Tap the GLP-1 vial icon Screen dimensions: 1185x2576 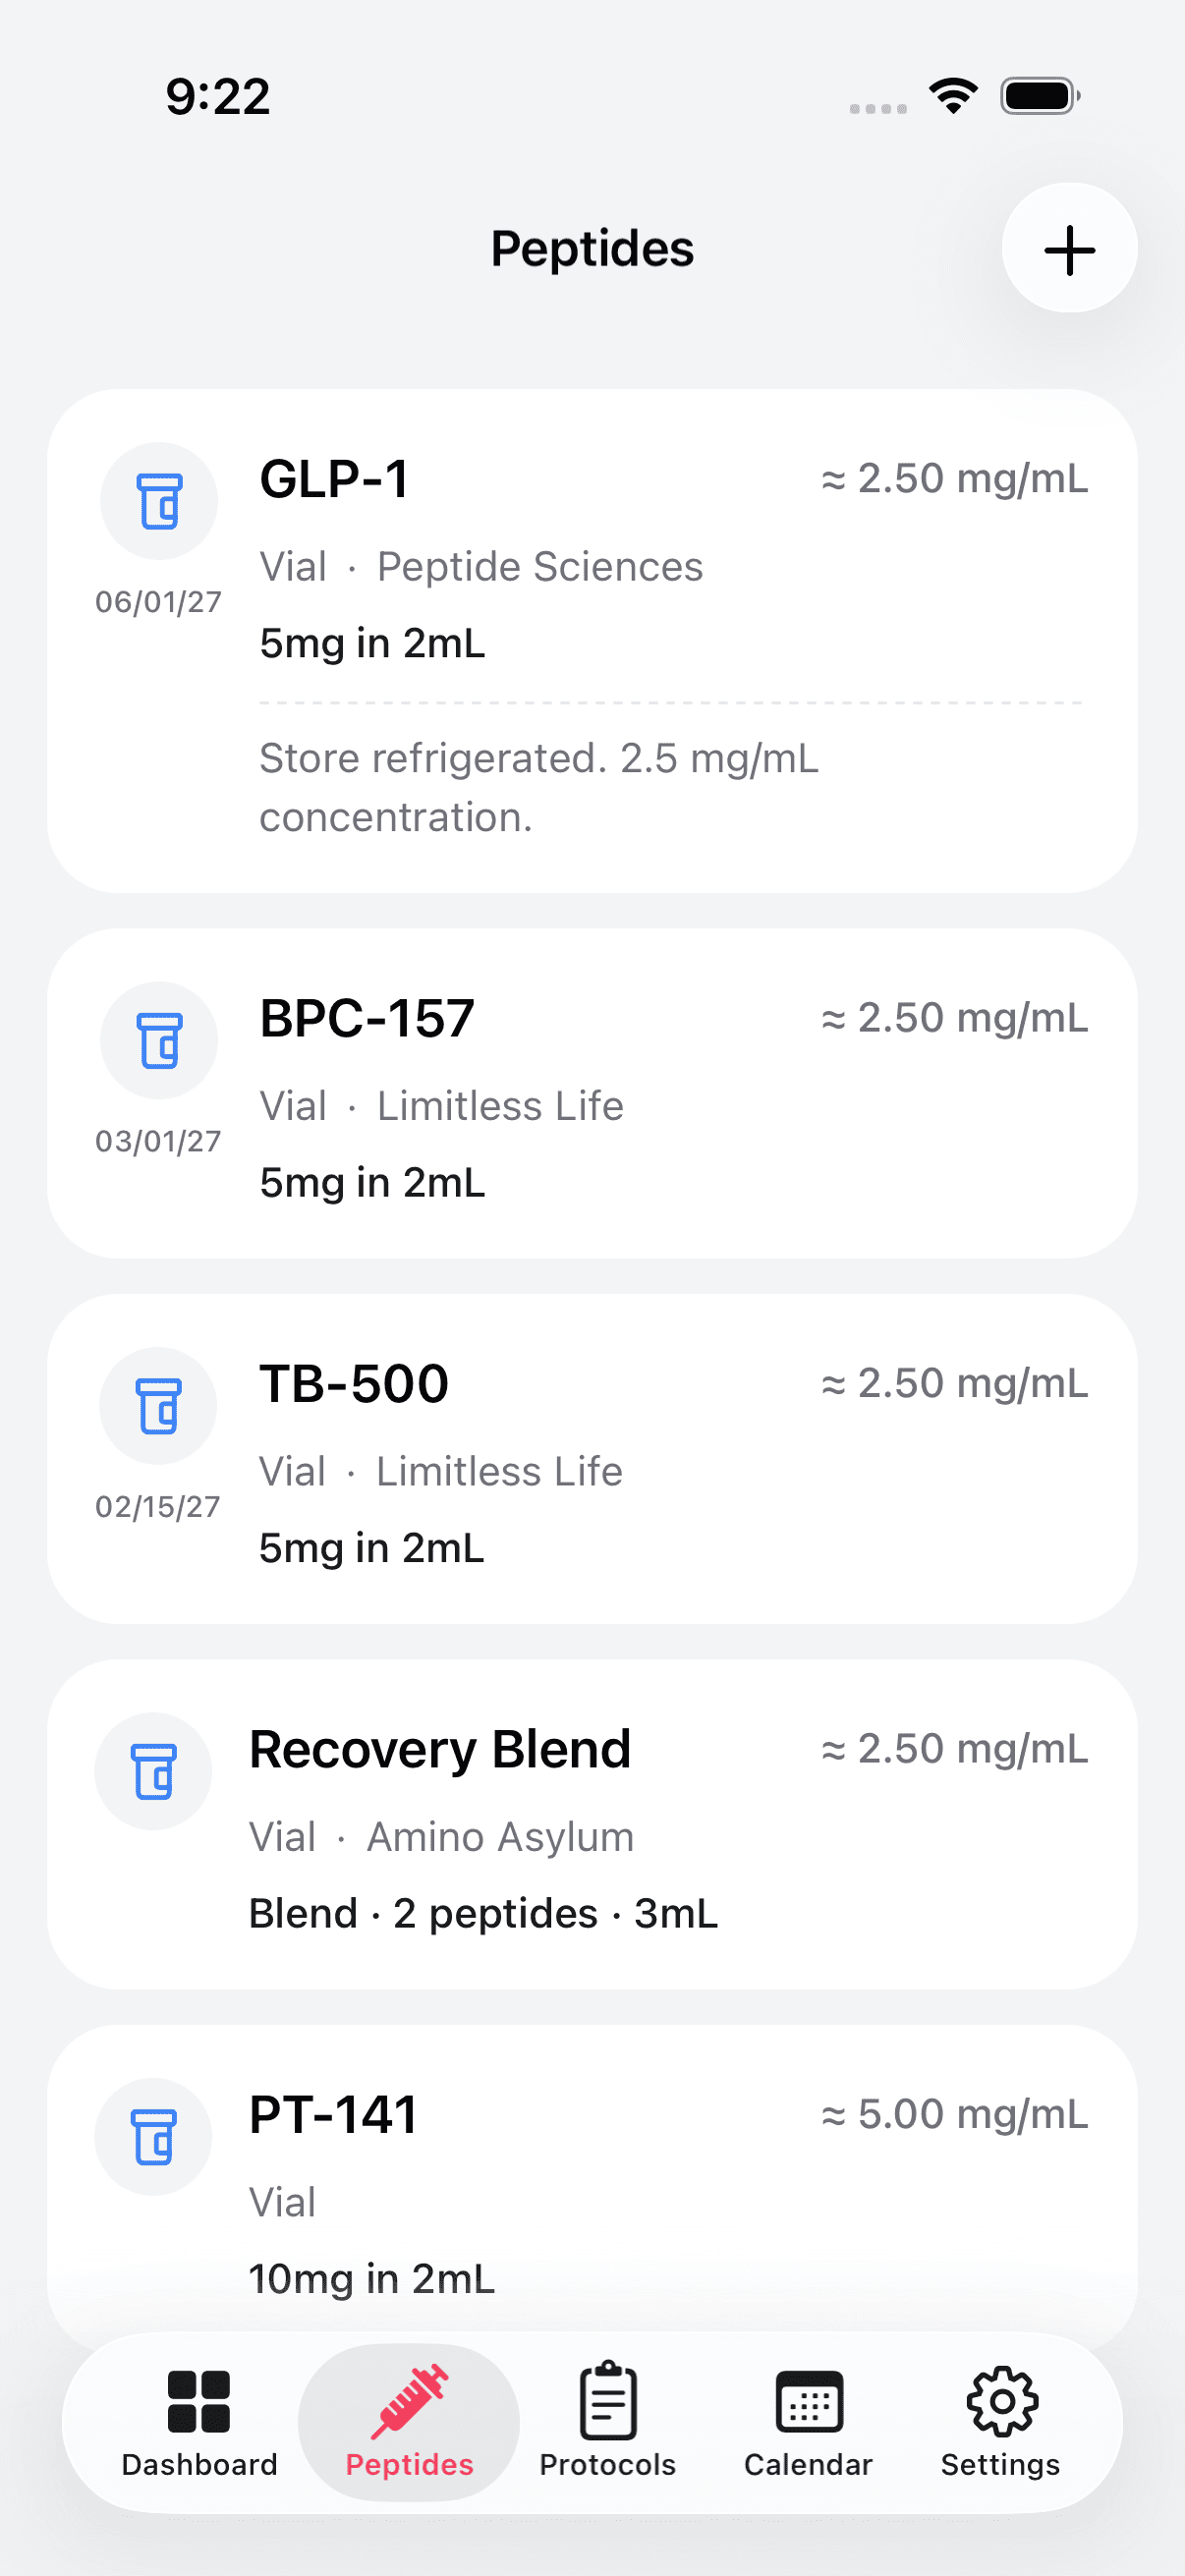(159, 501)
